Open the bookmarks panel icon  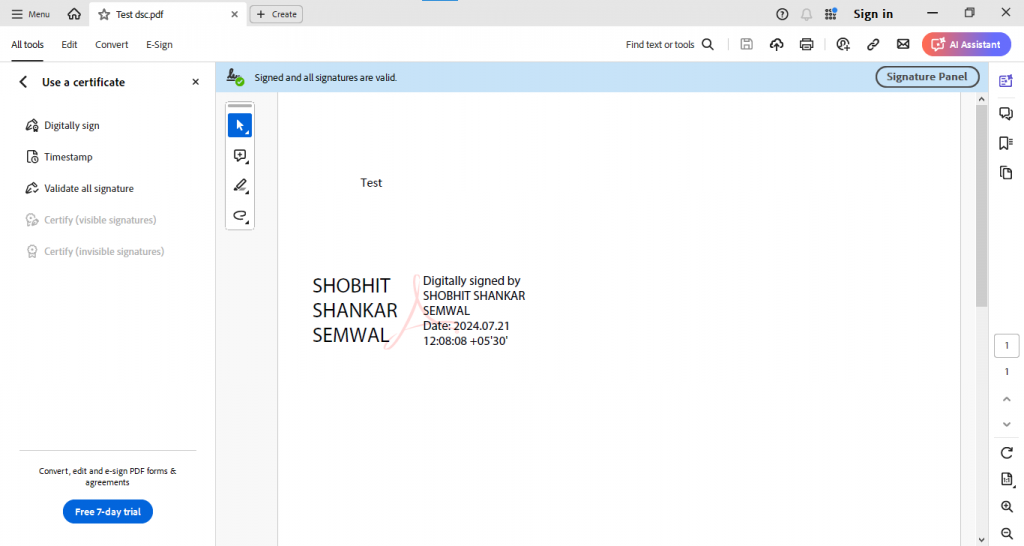(x=1006, y=143)
